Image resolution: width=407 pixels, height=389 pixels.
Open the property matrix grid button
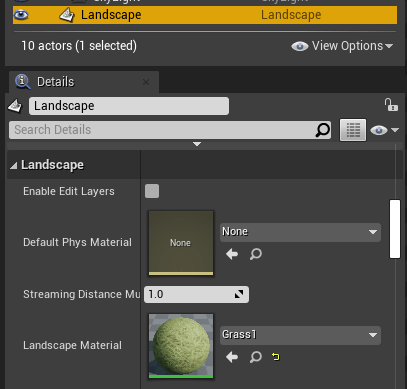click(353, 130)
